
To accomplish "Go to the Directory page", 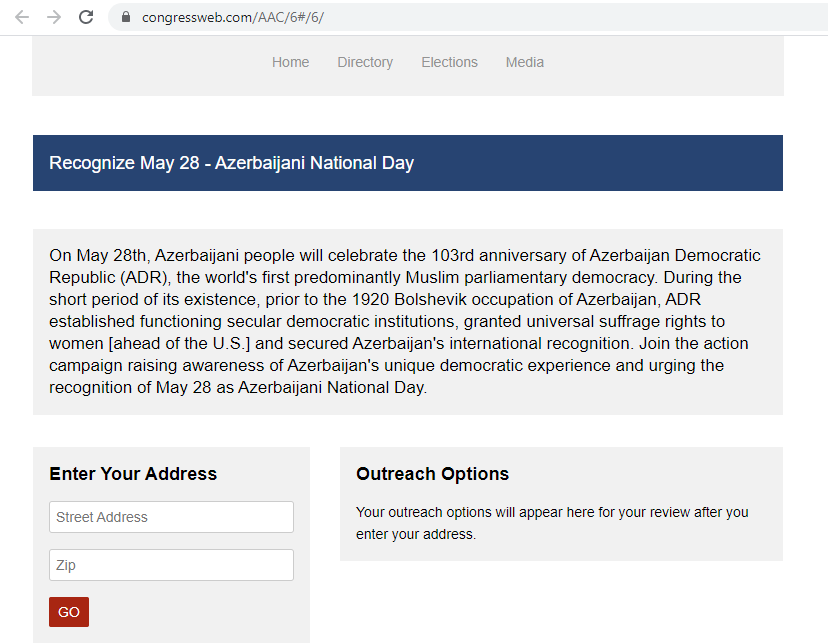I will [x=365, y=62].
